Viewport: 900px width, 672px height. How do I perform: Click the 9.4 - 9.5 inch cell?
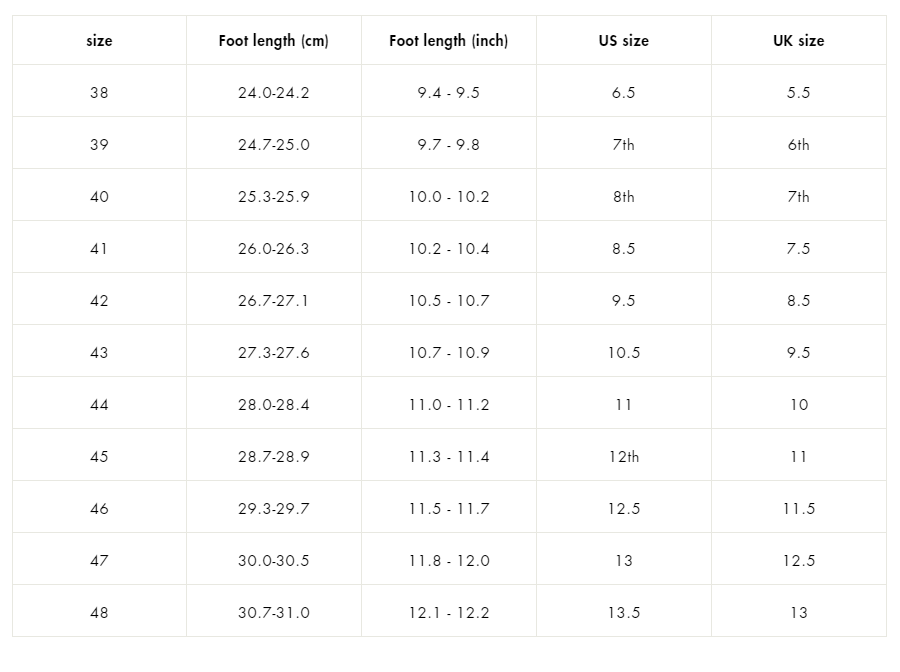point(448,93)
